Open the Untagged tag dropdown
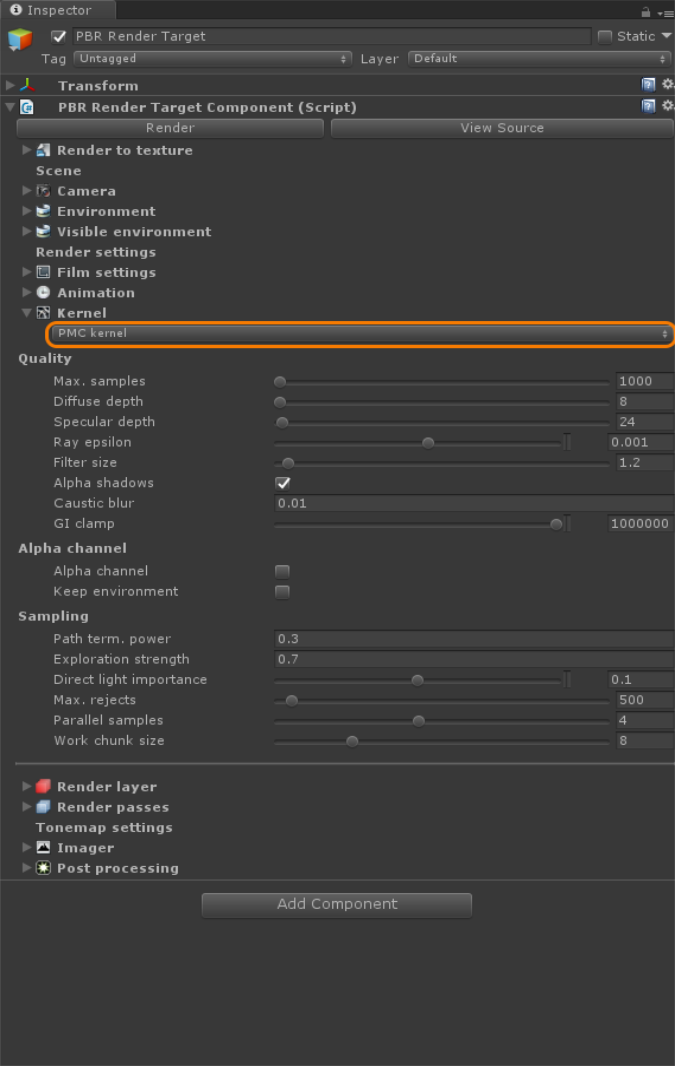The width and height of the screenshot is (675, 1066). tap(212, 59)
